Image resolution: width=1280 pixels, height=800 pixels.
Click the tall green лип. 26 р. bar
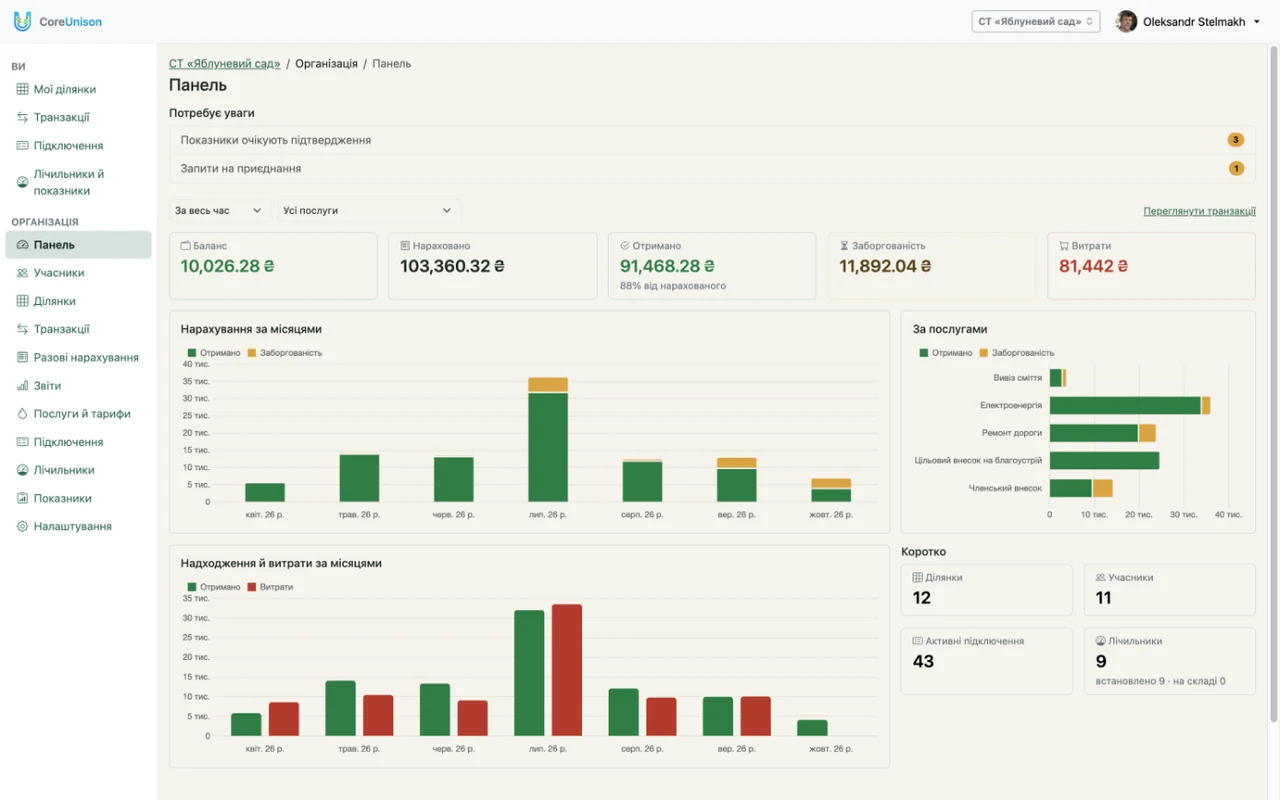click(548, 447)
